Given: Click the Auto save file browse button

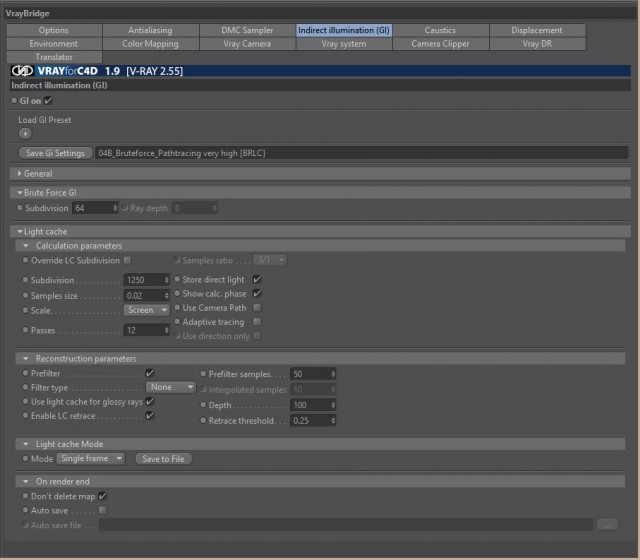Looking at the screenshot, I should tap(607, 524).
